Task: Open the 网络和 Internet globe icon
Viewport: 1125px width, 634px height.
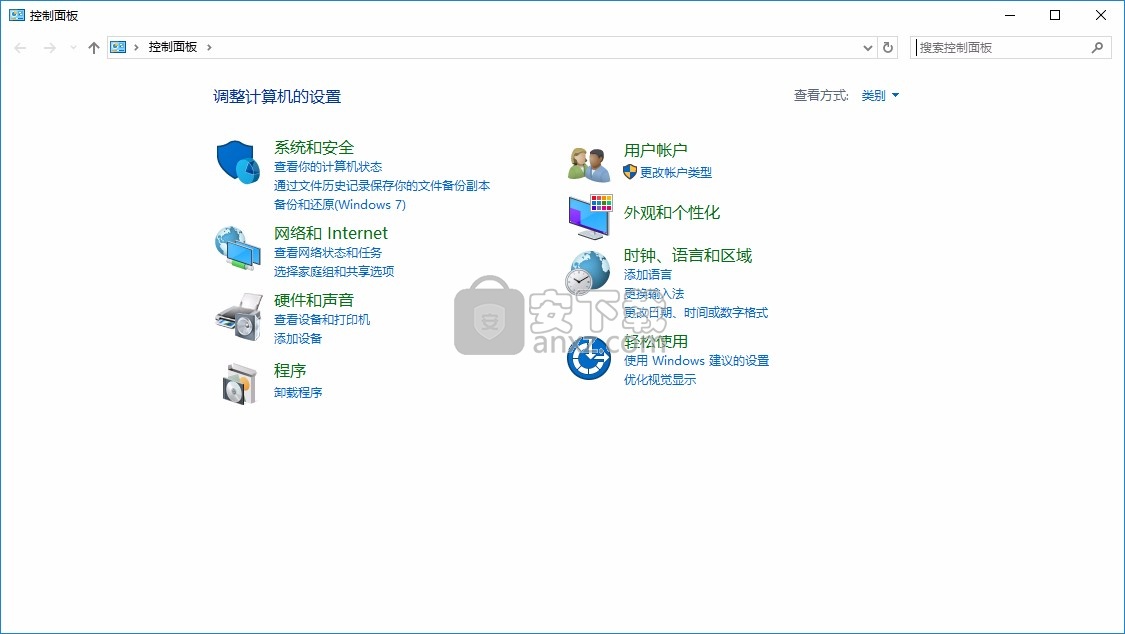Action: (237, 248)
